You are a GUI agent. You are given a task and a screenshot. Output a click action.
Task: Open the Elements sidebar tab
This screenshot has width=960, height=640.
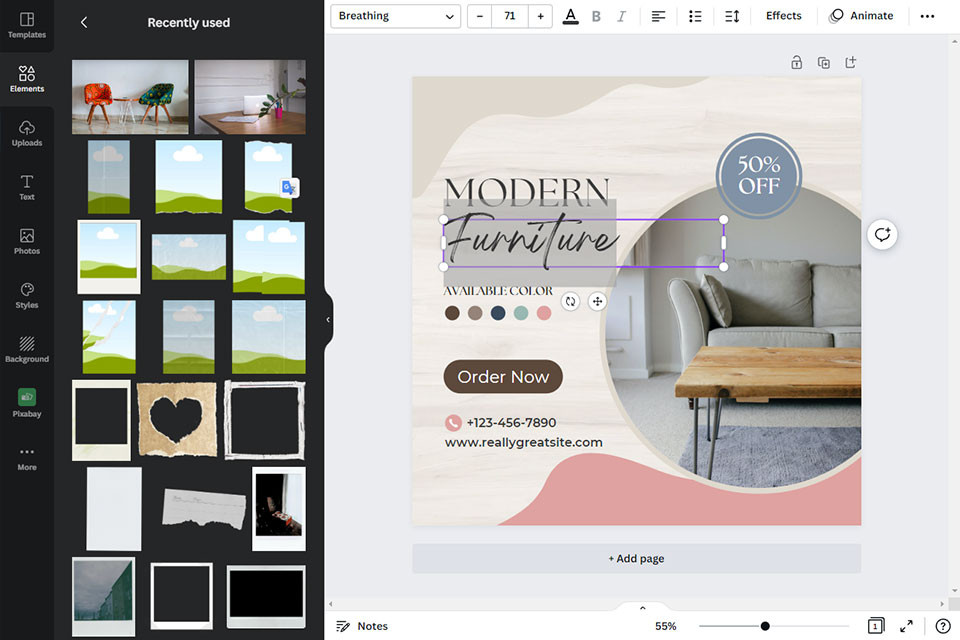point(27,79)
